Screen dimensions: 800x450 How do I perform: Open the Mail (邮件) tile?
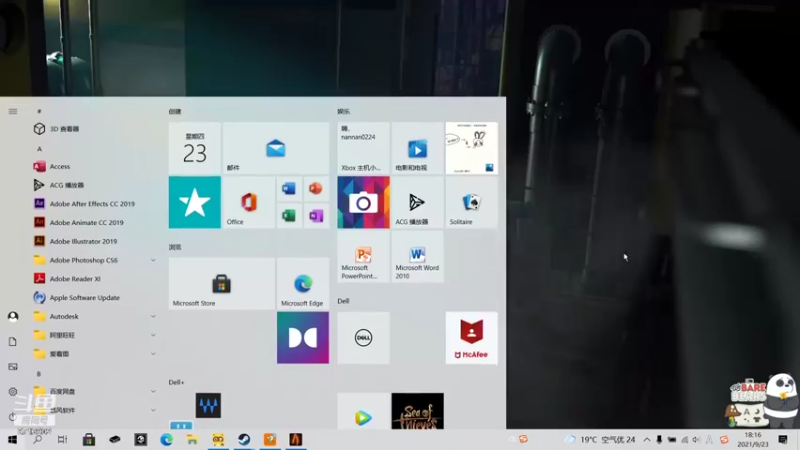pyautogui.click(x=276, y=148)
